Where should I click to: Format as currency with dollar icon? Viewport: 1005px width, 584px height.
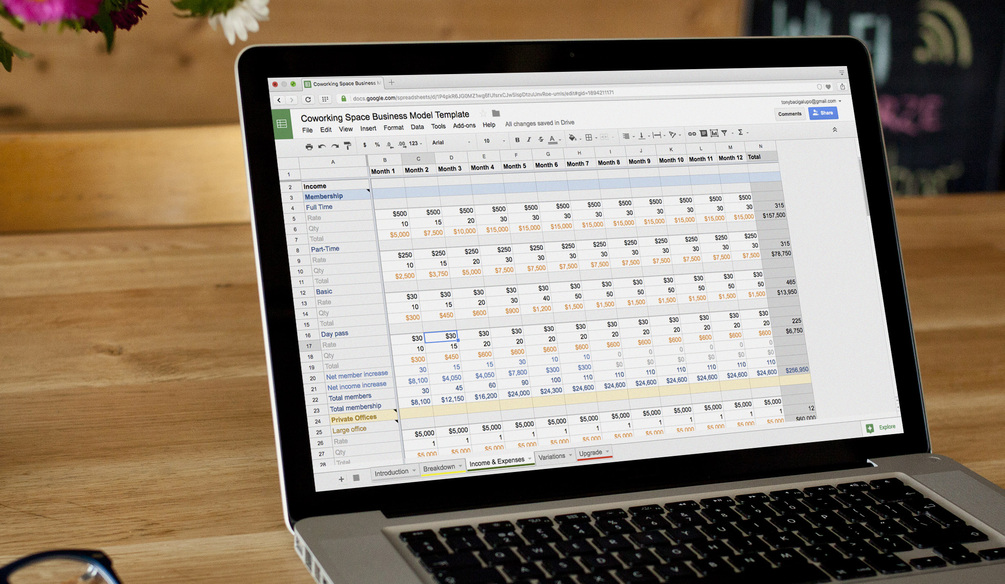coord(365,146)
